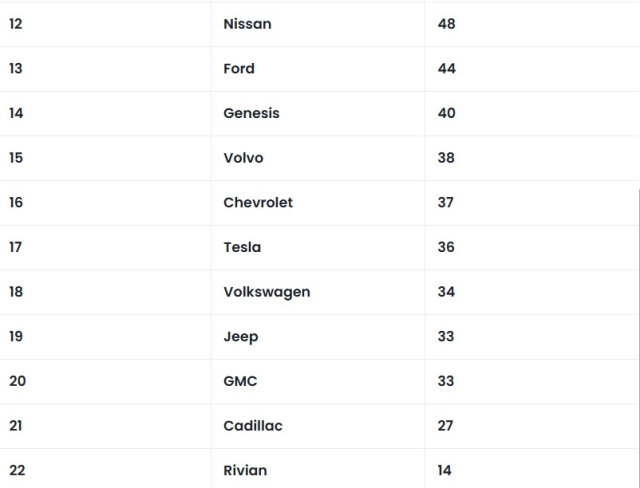Select the Tesla brand entry

click(x=242, y=247)
